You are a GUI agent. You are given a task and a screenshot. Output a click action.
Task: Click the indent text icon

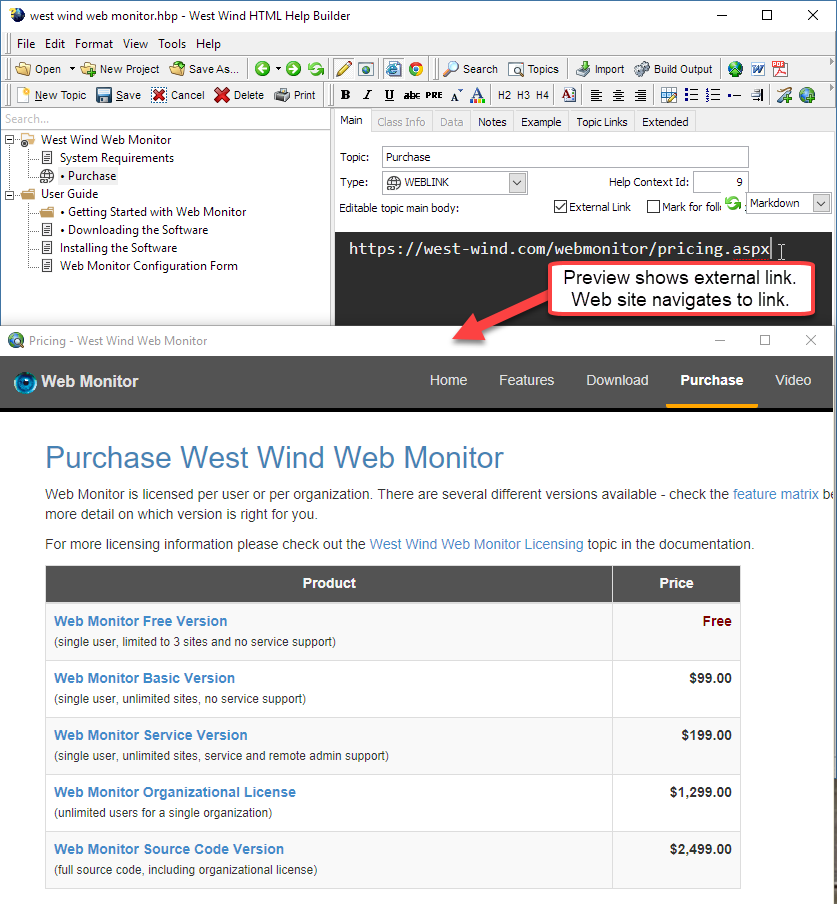pos(757,95)
